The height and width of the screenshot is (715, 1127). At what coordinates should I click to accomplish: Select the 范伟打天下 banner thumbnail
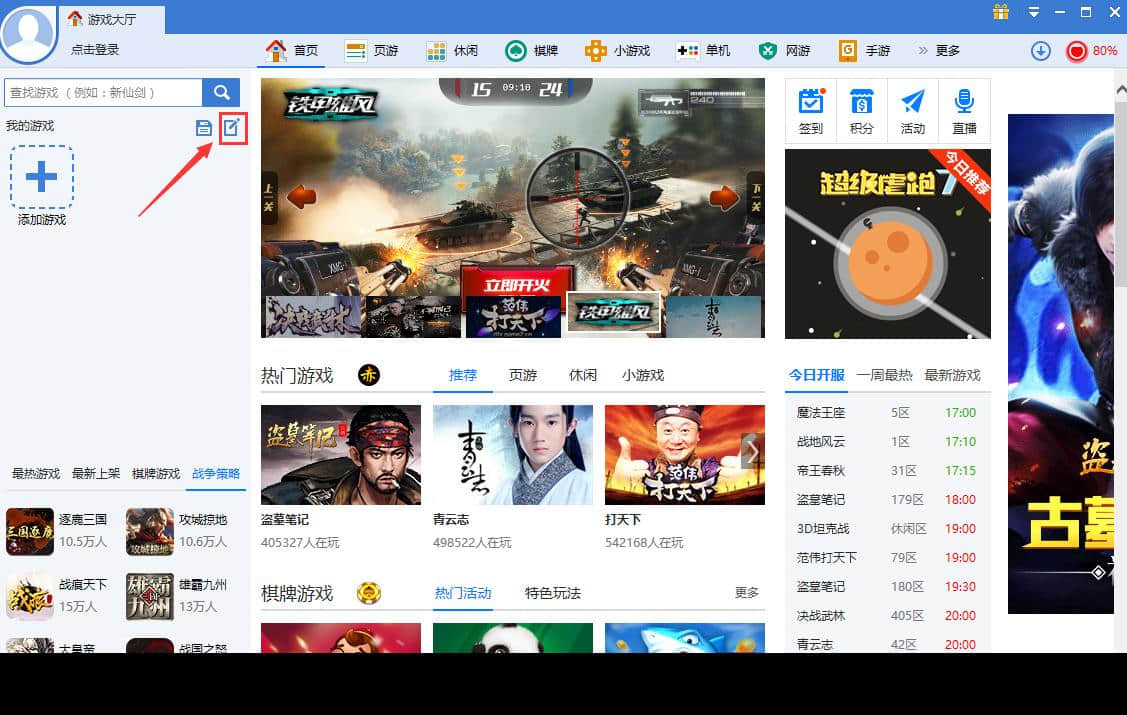[513, 317]
